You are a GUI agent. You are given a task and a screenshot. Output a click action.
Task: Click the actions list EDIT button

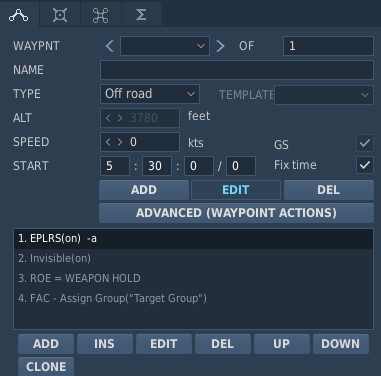tap(164, 344)
